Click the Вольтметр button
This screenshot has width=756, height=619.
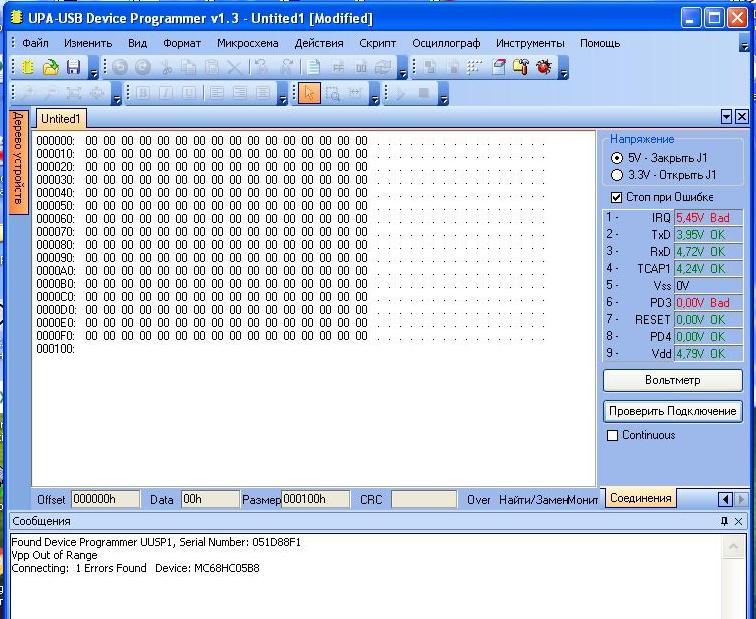[673, 380]
